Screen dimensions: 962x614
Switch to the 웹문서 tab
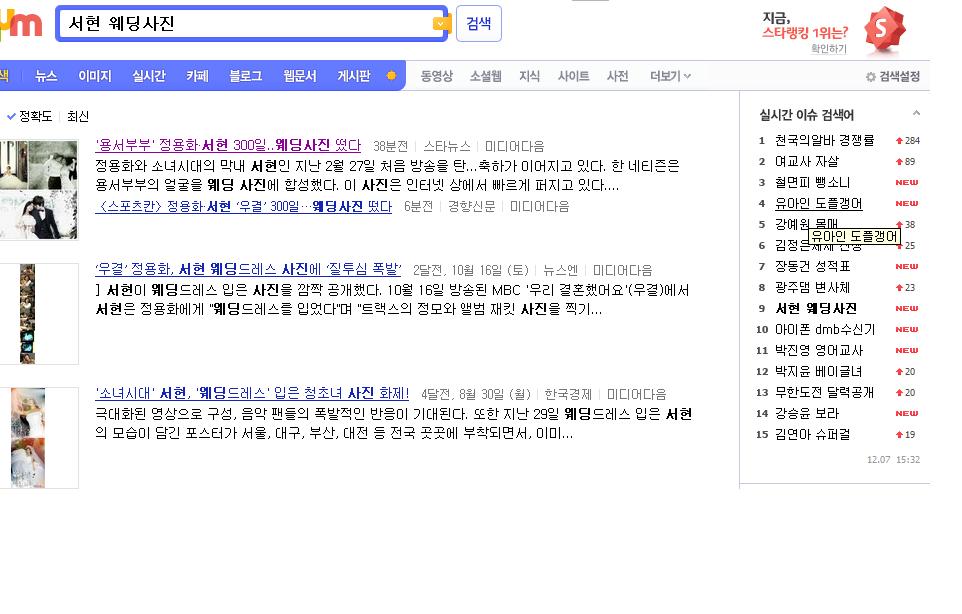click(299, 76)
